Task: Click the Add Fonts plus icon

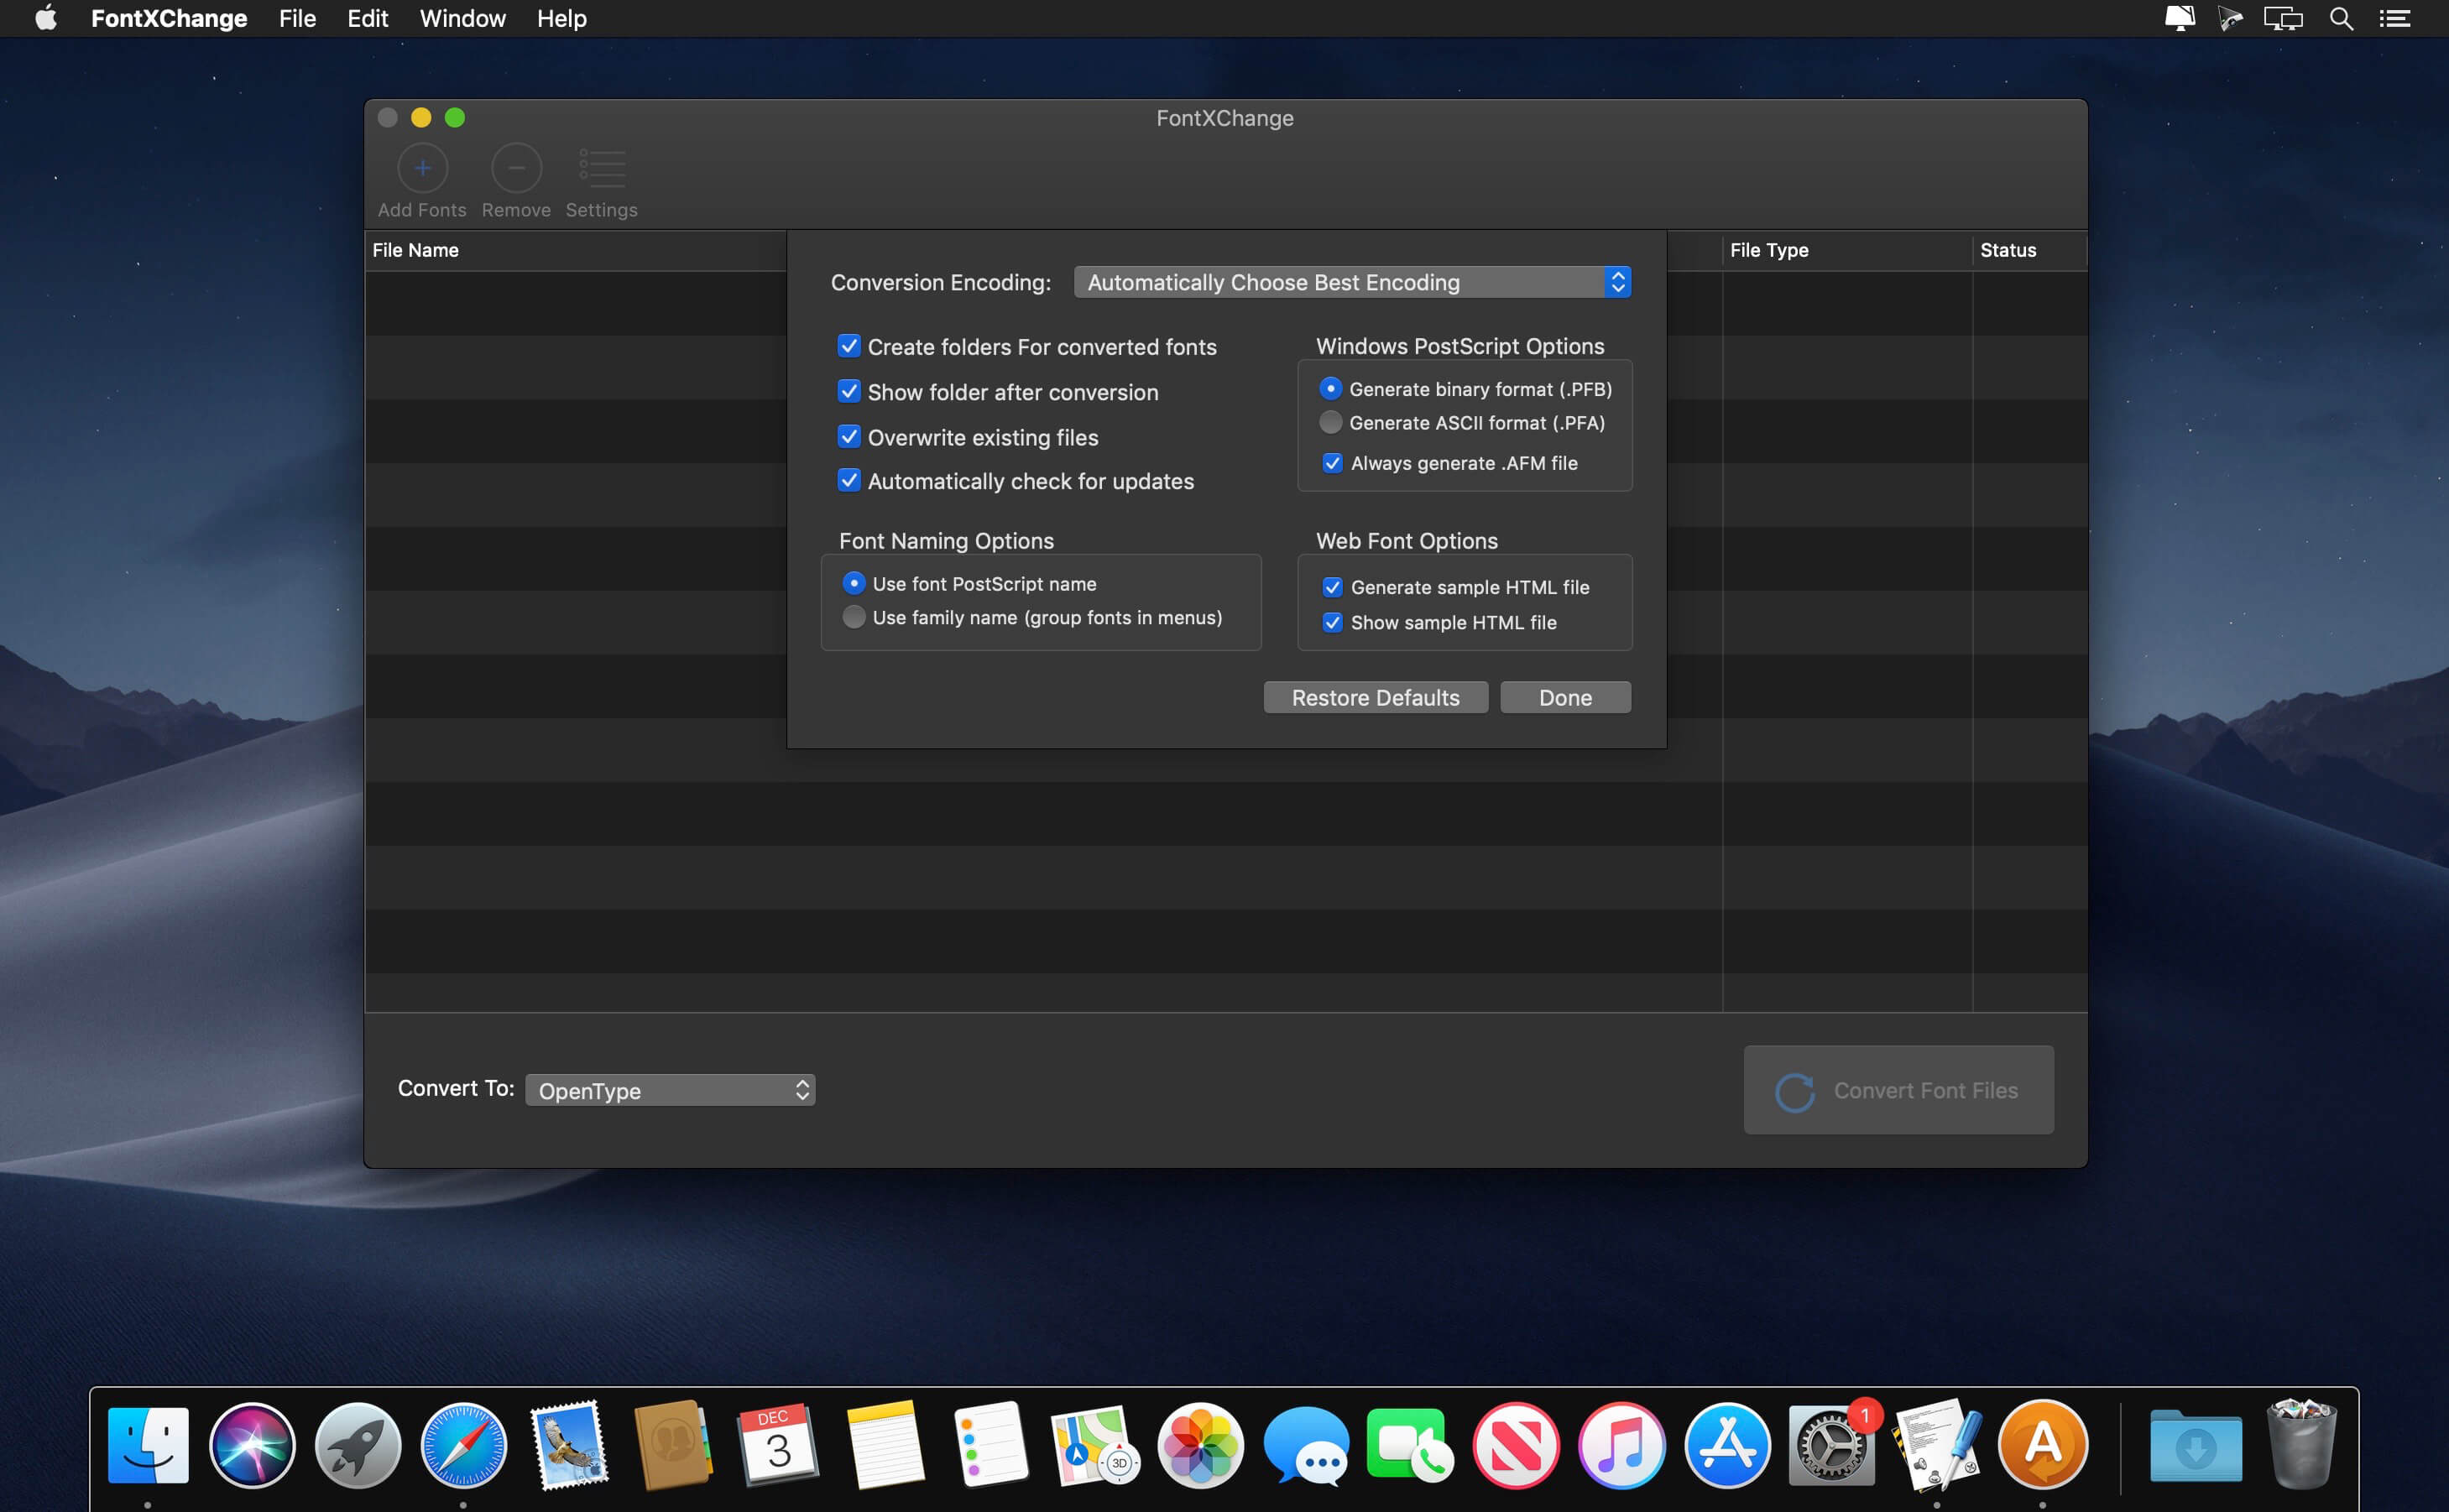Action: pyautogui.click(x=422, y=169)
